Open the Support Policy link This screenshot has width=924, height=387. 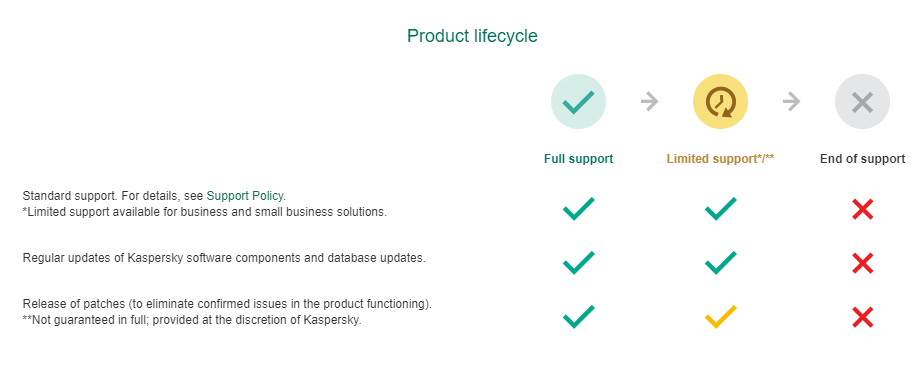pos(245,196)
